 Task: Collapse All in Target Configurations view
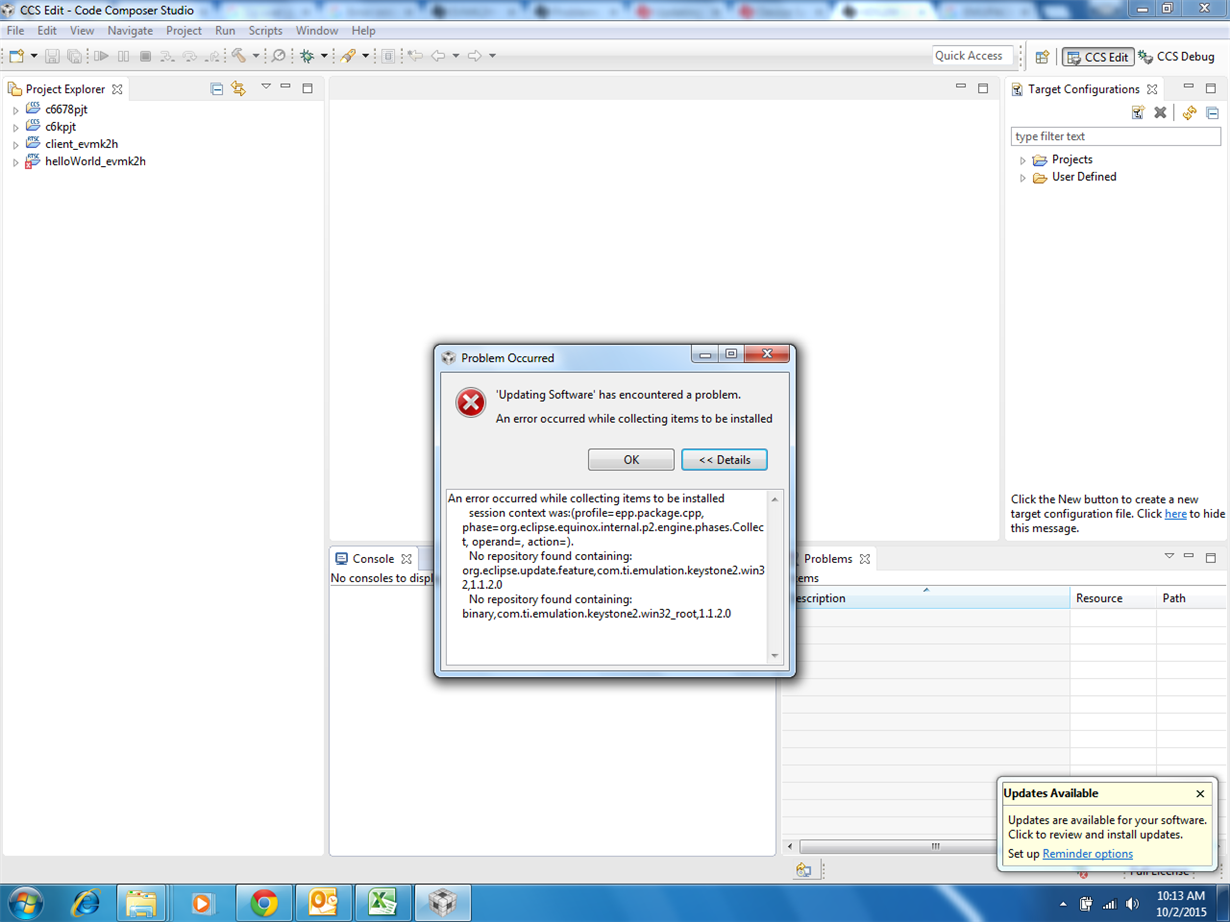click(x=1212, y=113)
